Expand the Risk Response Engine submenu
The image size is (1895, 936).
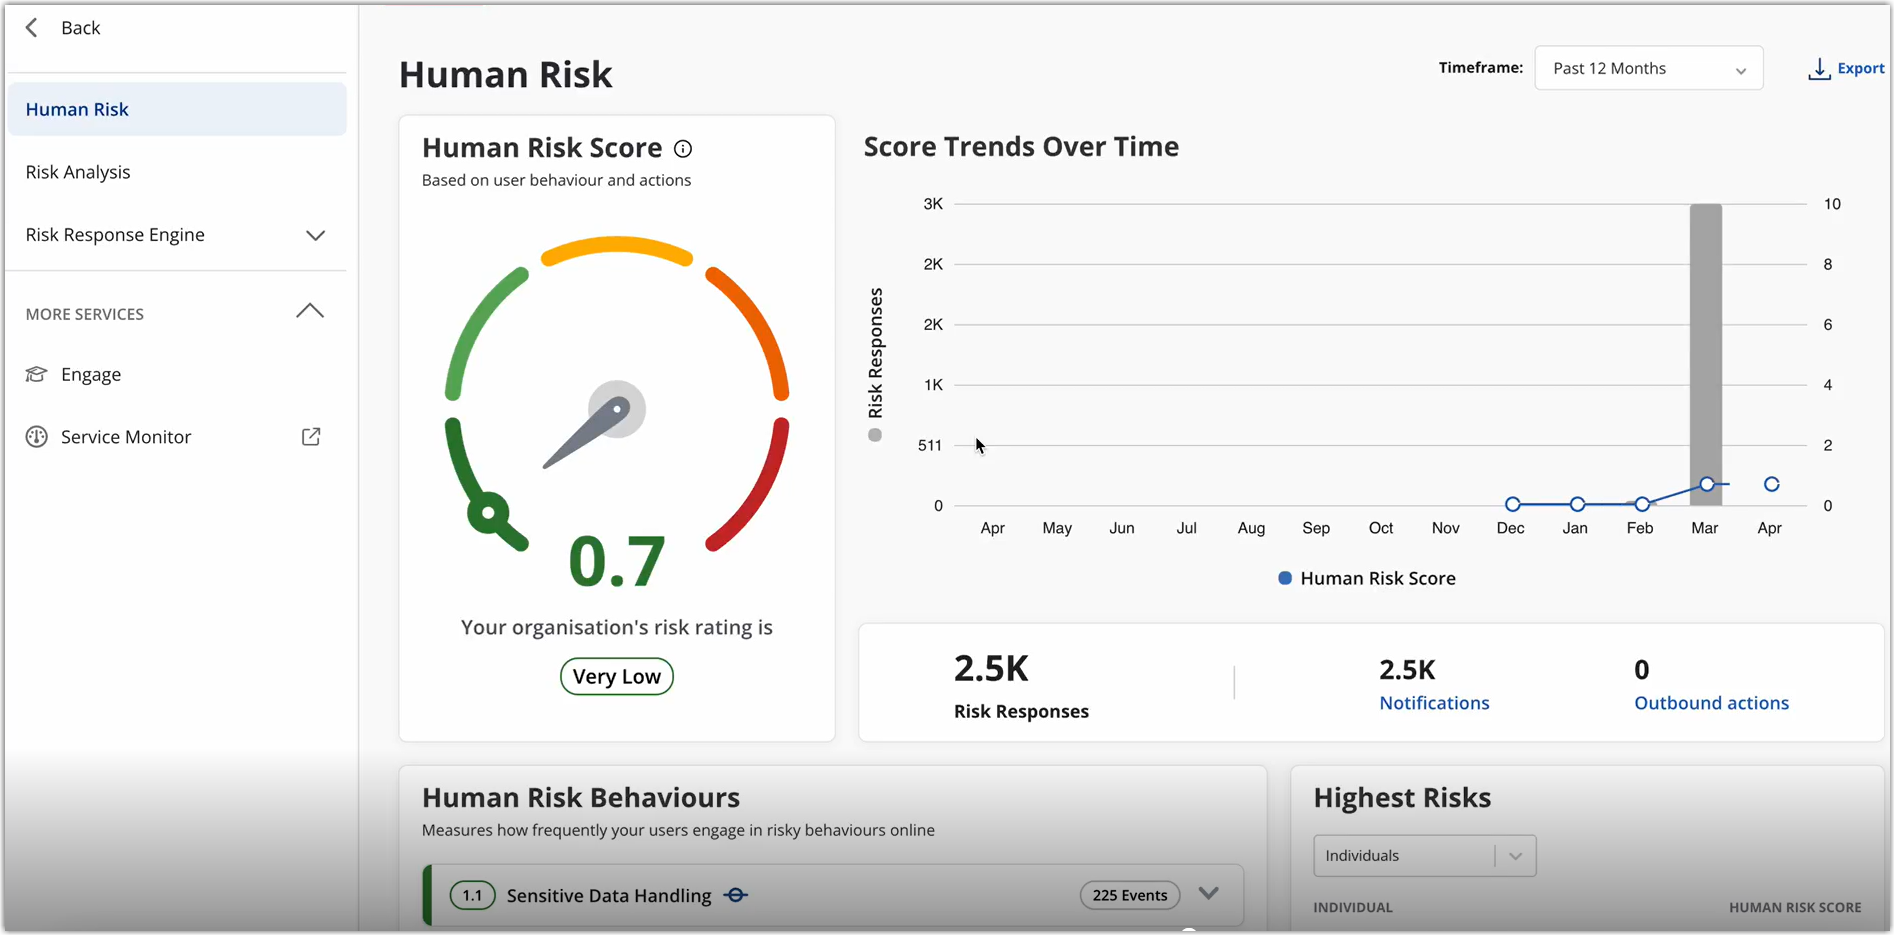pyautogui.click(x=315, y=235)
